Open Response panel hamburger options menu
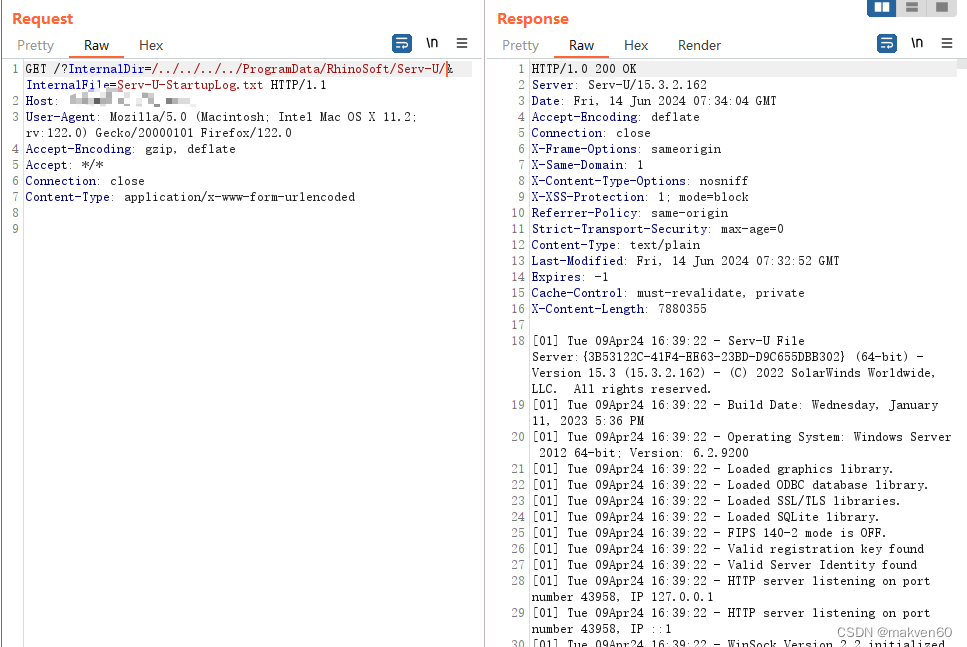This screenshot has width=967, height=647. point(947,43)
